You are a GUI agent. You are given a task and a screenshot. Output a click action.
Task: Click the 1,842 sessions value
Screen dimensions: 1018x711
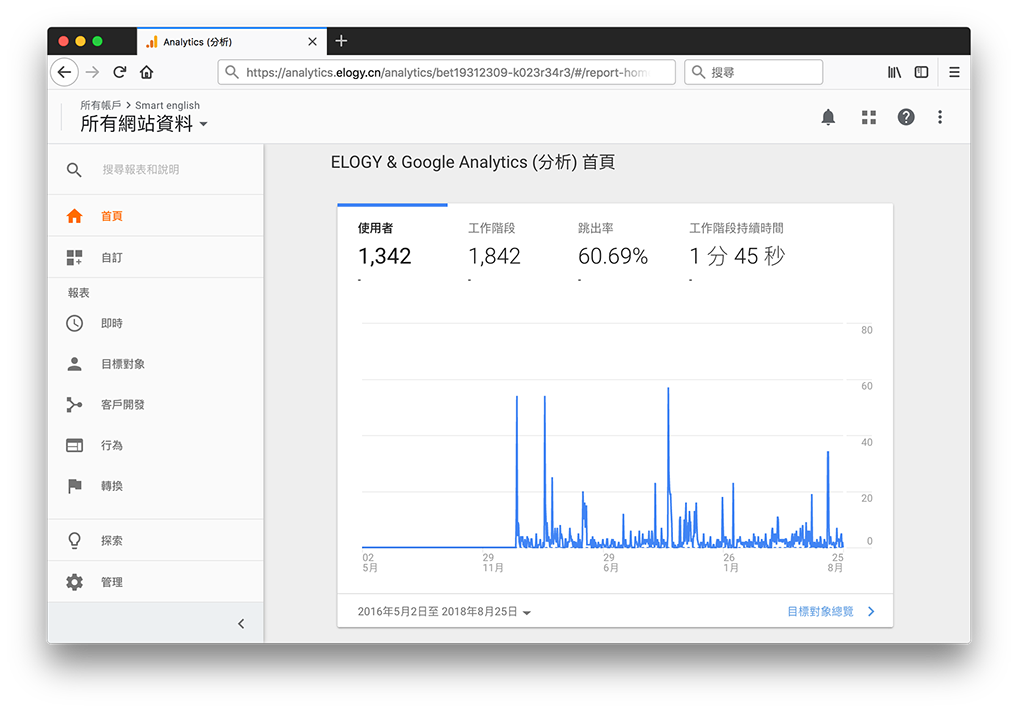[x=494, y=256]
